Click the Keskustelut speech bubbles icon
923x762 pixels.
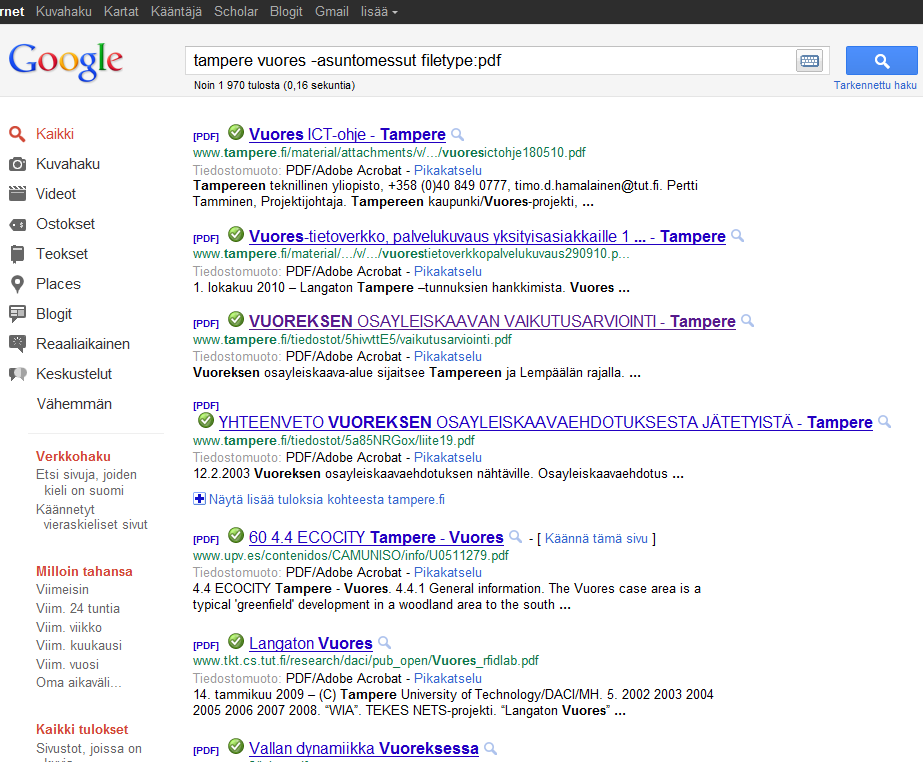coord(17,374)
